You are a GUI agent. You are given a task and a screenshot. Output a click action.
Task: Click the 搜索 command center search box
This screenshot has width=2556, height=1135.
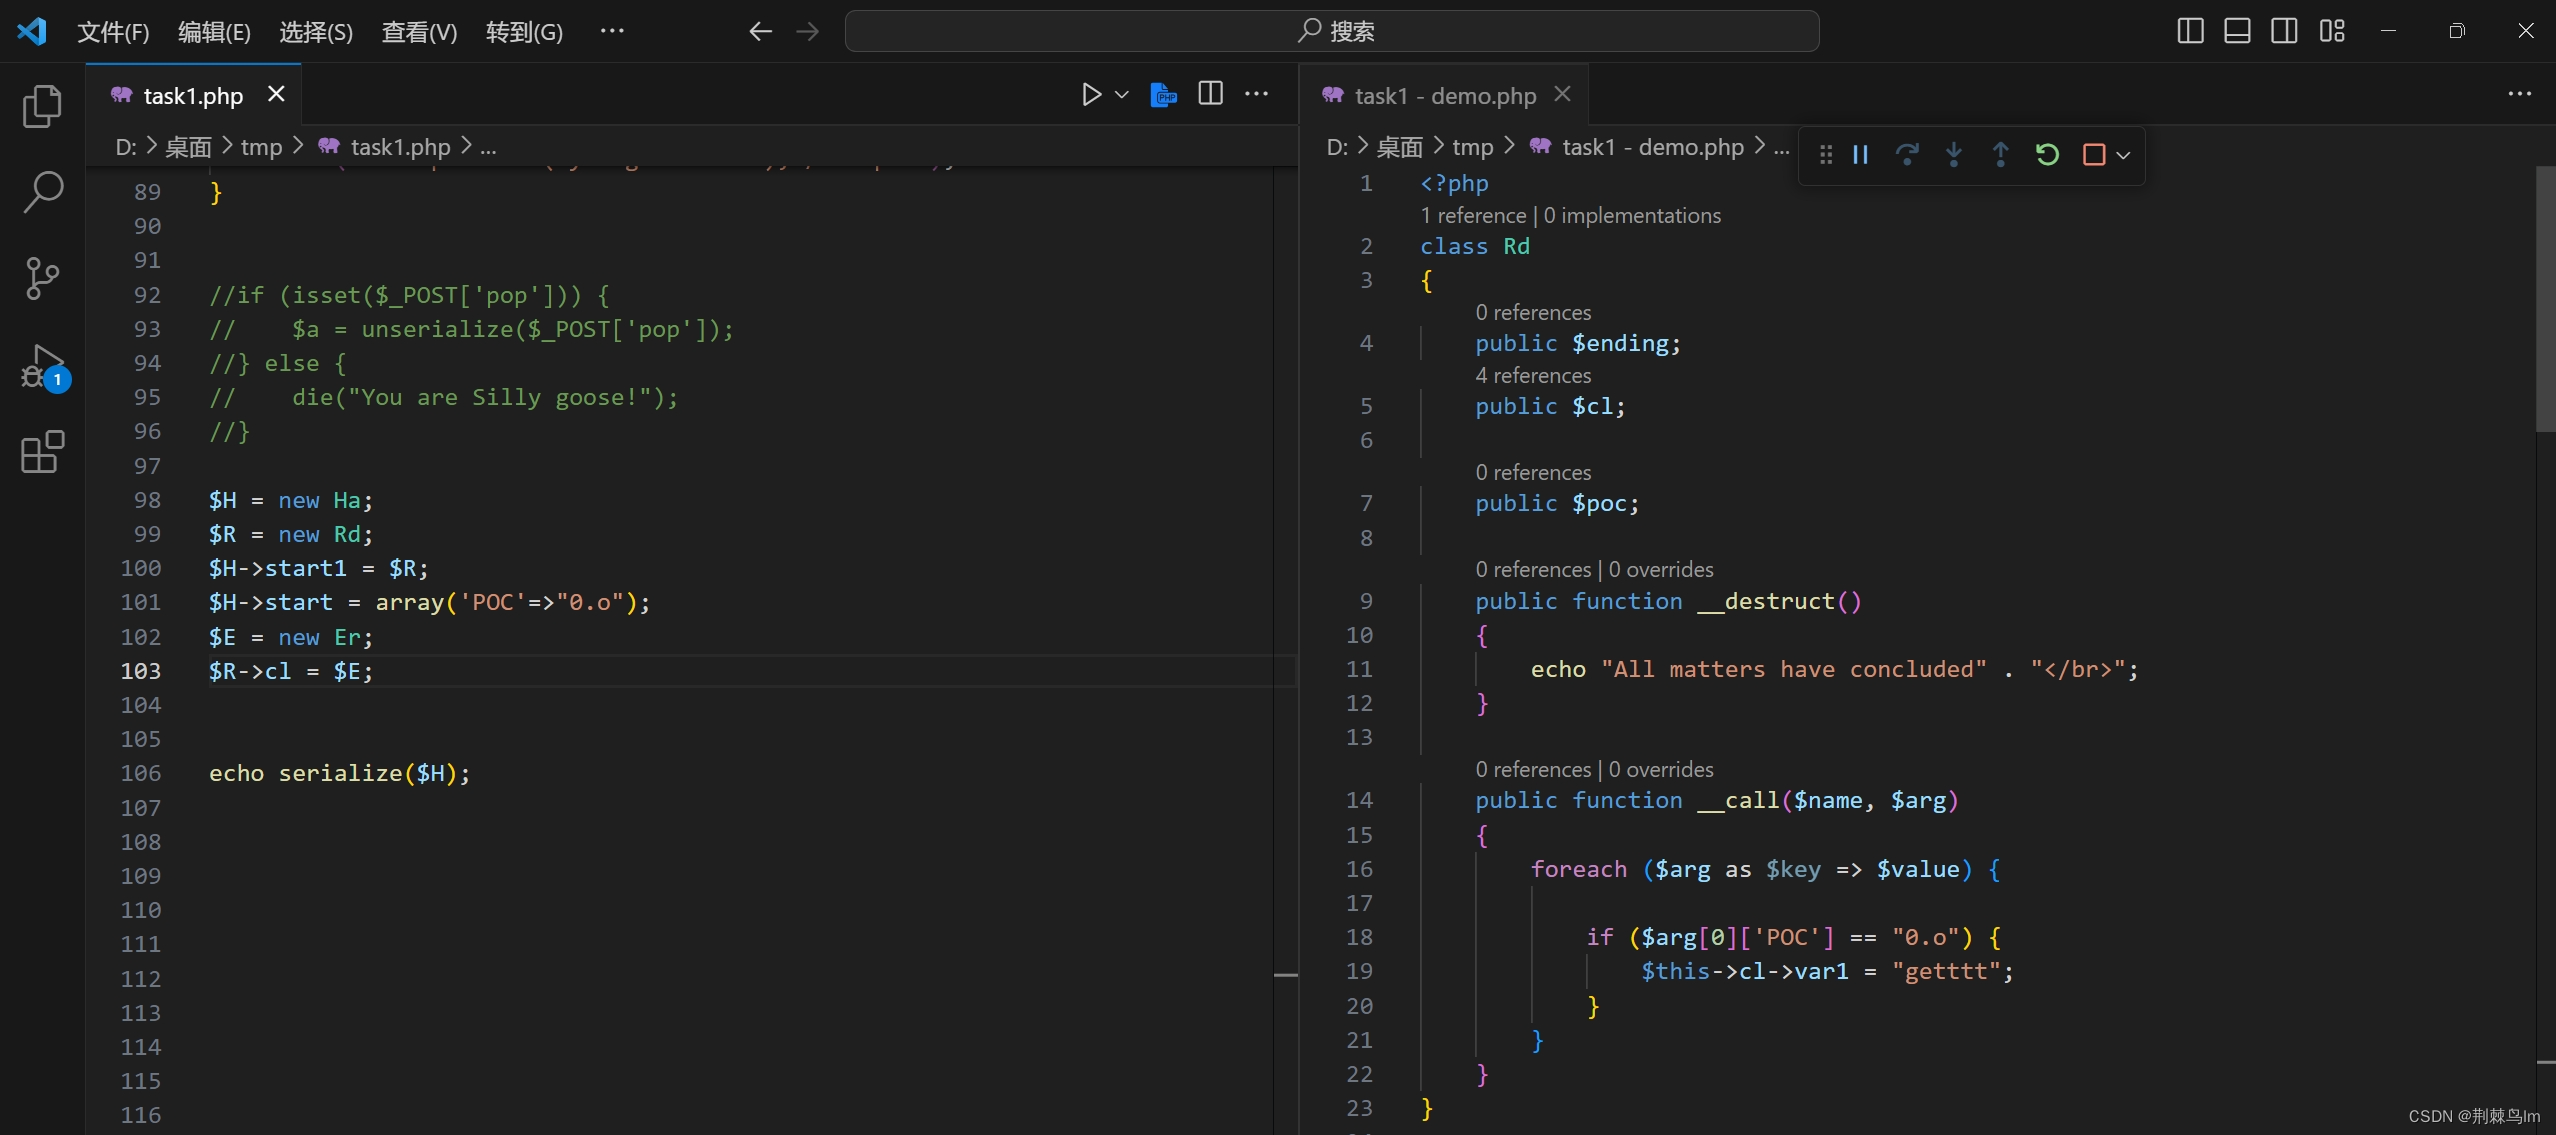[x=1331, y=31]
